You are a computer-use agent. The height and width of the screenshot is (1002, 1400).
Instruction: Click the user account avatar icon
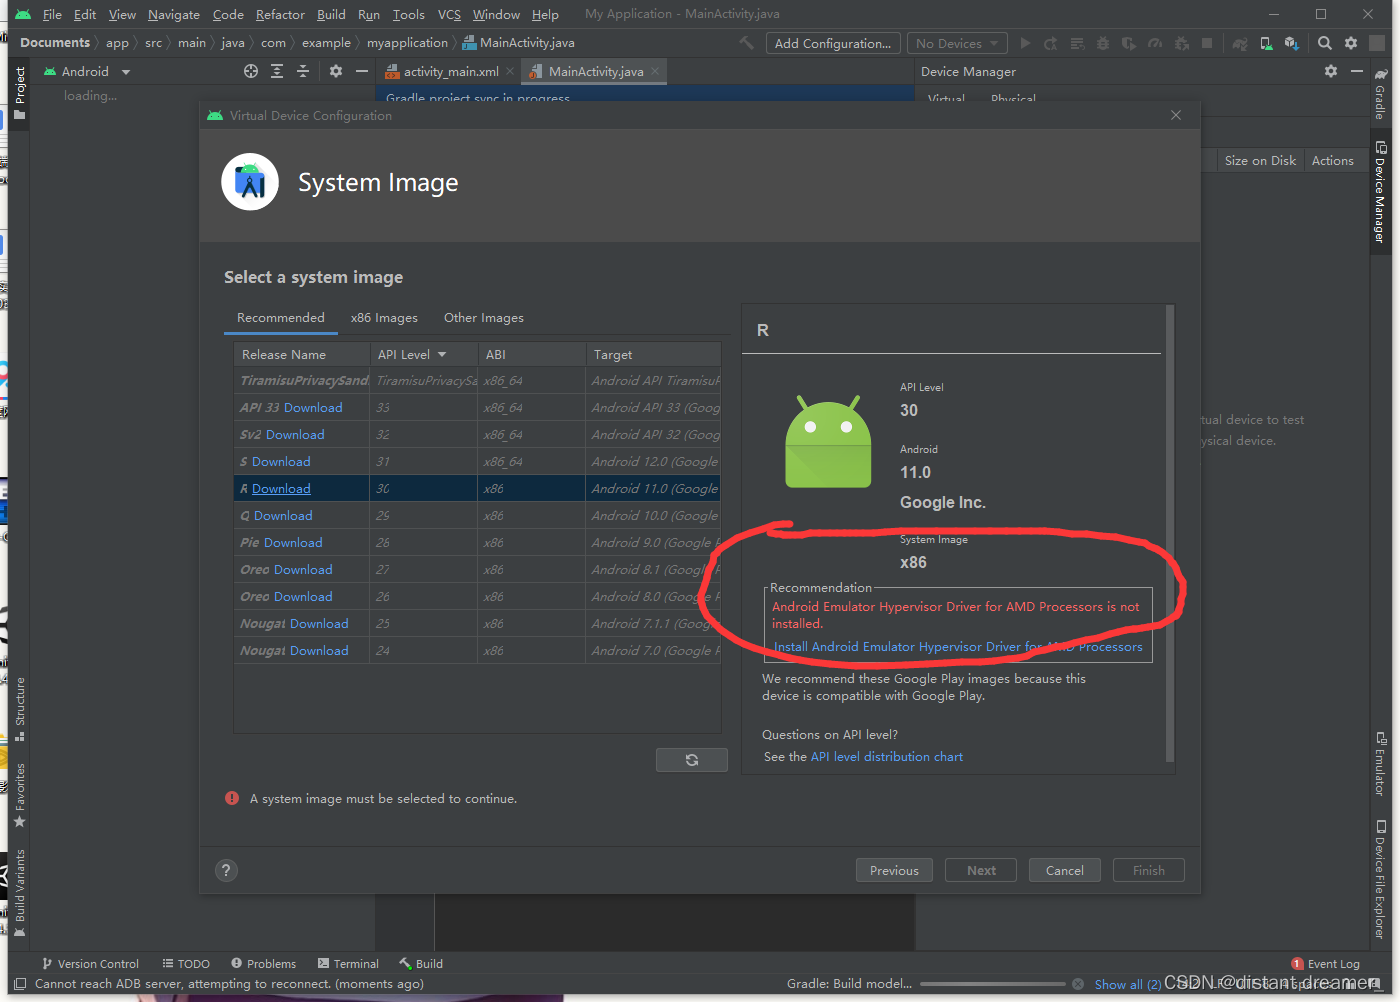pyautogui.click(x=1378, y=43)
